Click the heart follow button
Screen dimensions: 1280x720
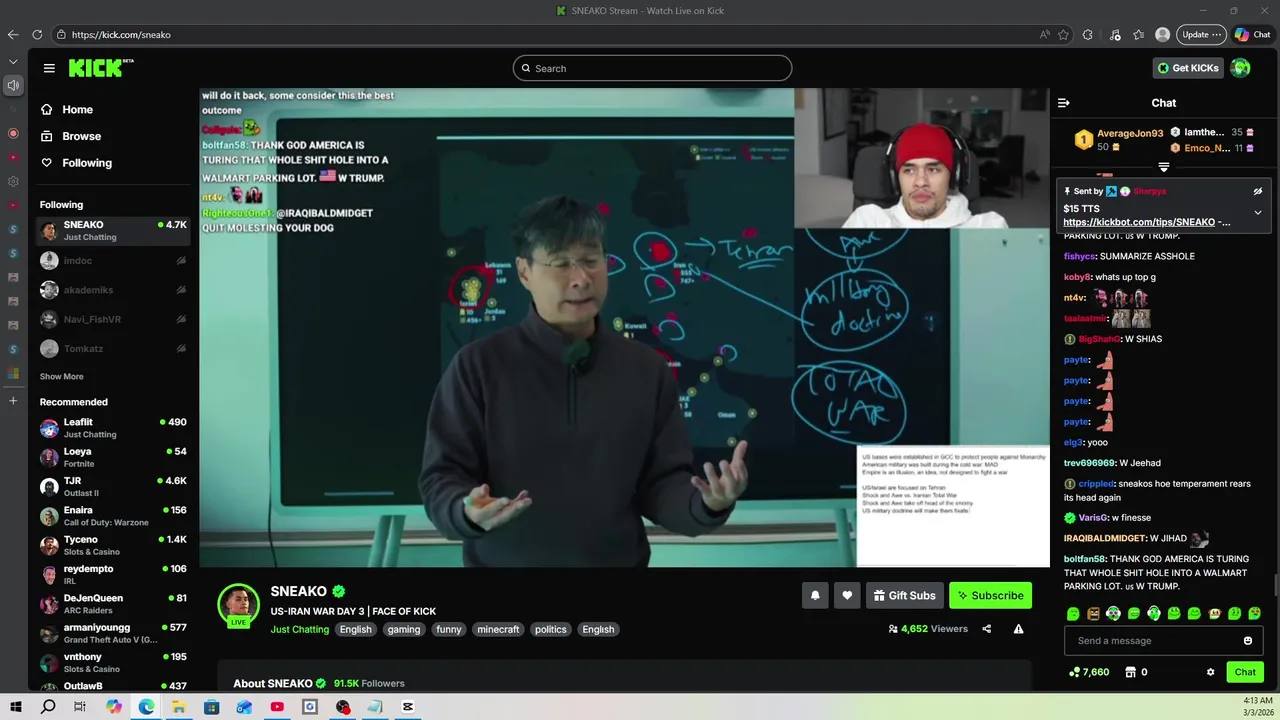point(847,595)
